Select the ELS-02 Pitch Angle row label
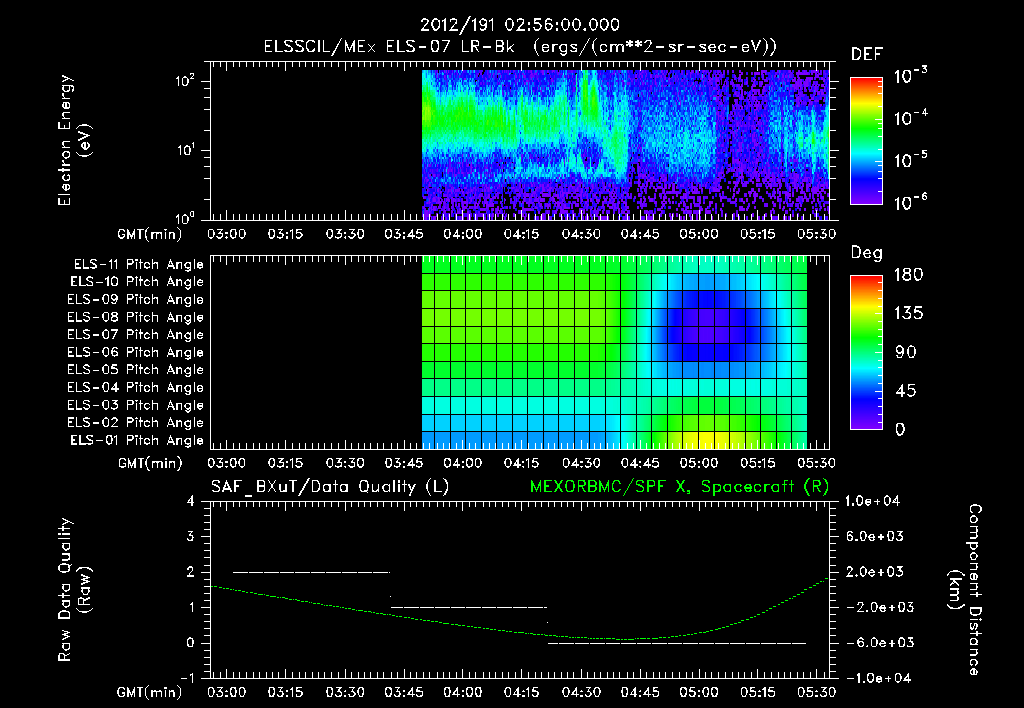This screenshot has height=708, width=1024. click(x=135, y=423)
